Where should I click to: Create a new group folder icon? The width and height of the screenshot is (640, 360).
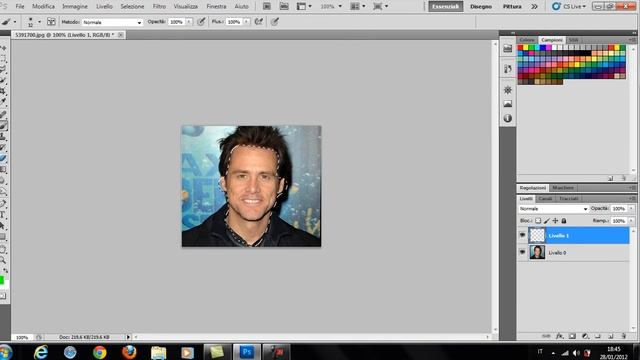[x=598, y=336]
